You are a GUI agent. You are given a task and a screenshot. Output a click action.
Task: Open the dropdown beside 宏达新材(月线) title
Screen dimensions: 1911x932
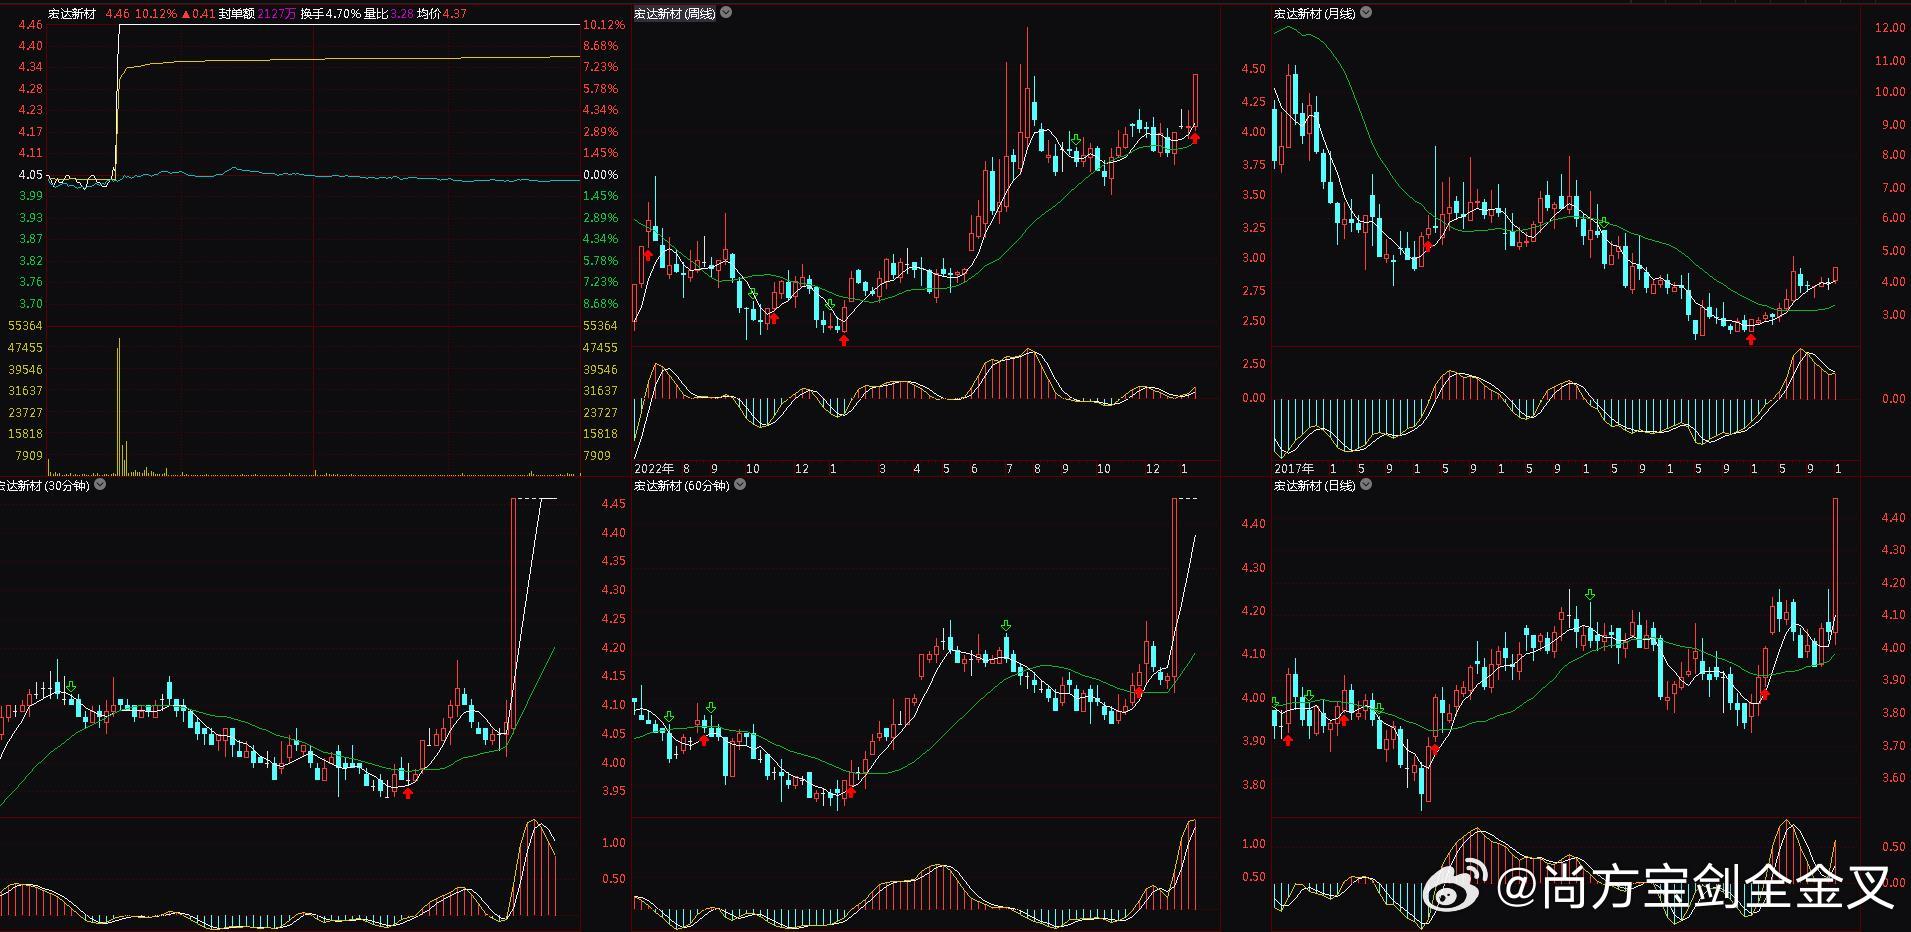[x=1366, y=13]
